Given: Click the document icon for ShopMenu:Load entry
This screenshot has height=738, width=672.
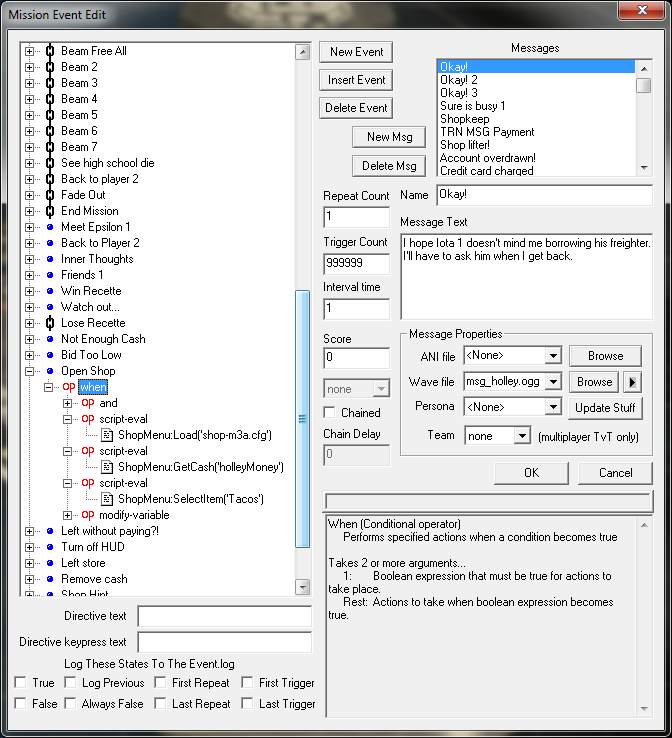Looking at the screenshot, I should [107, 435].
